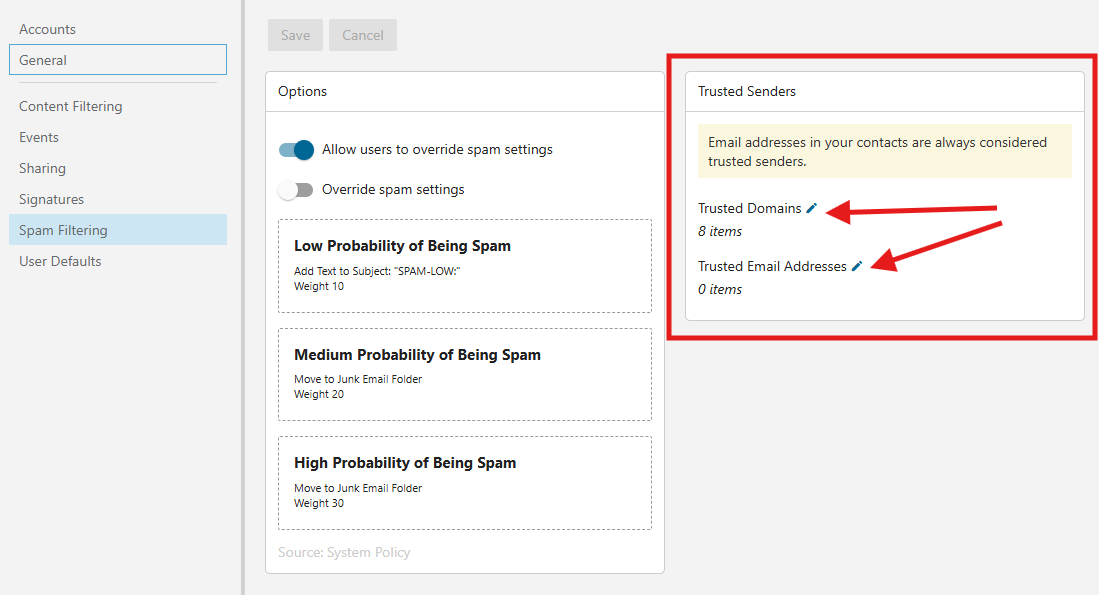This screenshot has height=595, width=1099.
Task: Click the Save button
Action: point(295,35)
